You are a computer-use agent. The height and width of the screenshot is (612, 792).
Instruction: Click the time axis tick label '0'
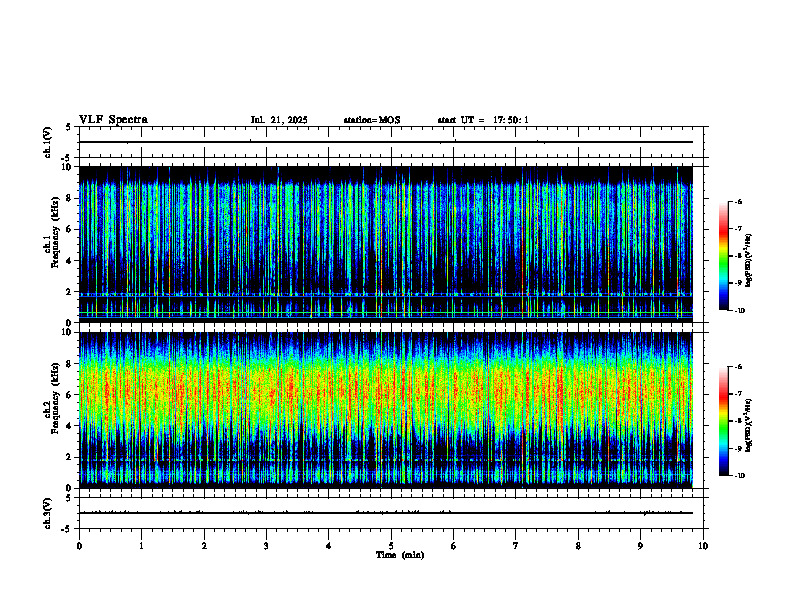pyautogui.click(x=79, y=546)
